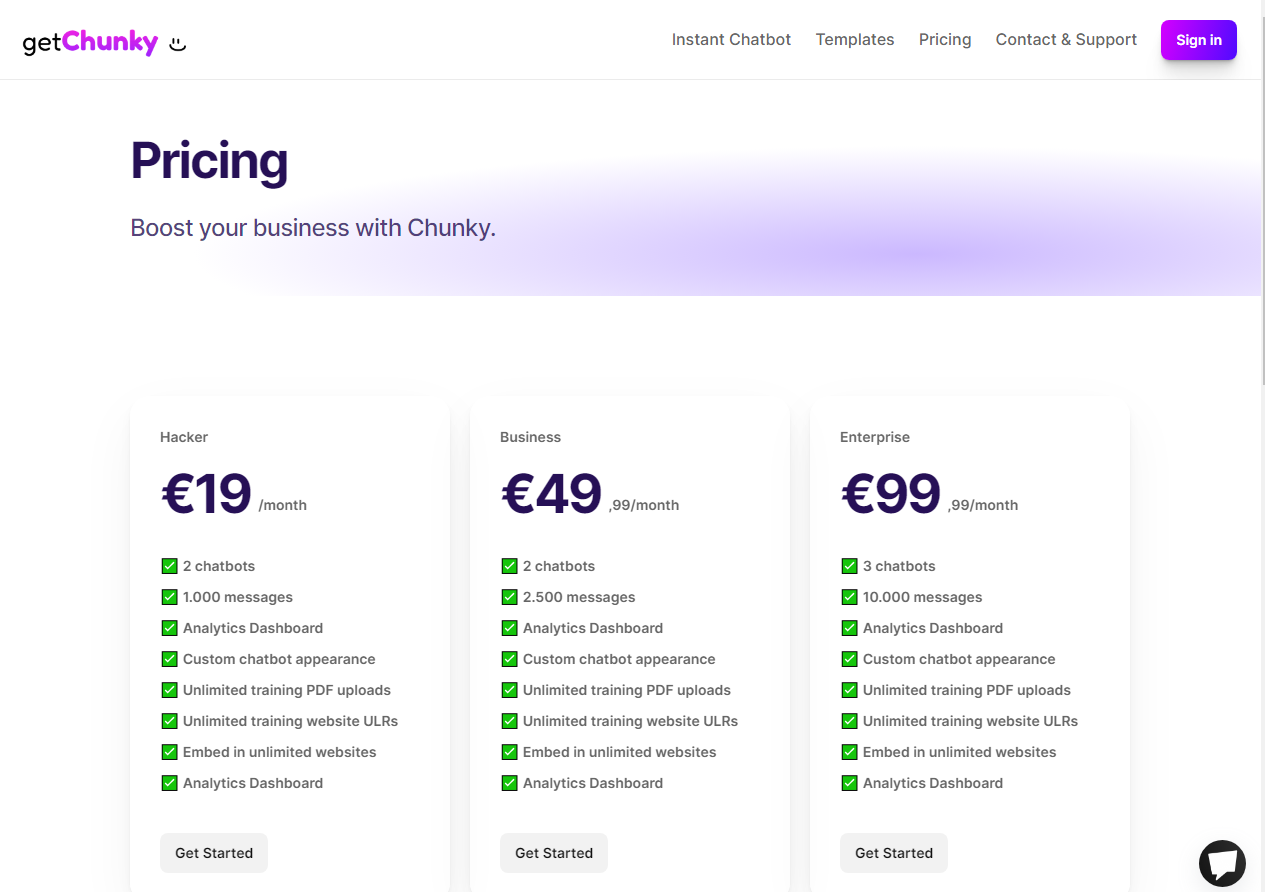Get Started with the Business plan
The image size is (1265, 892).
554,853
